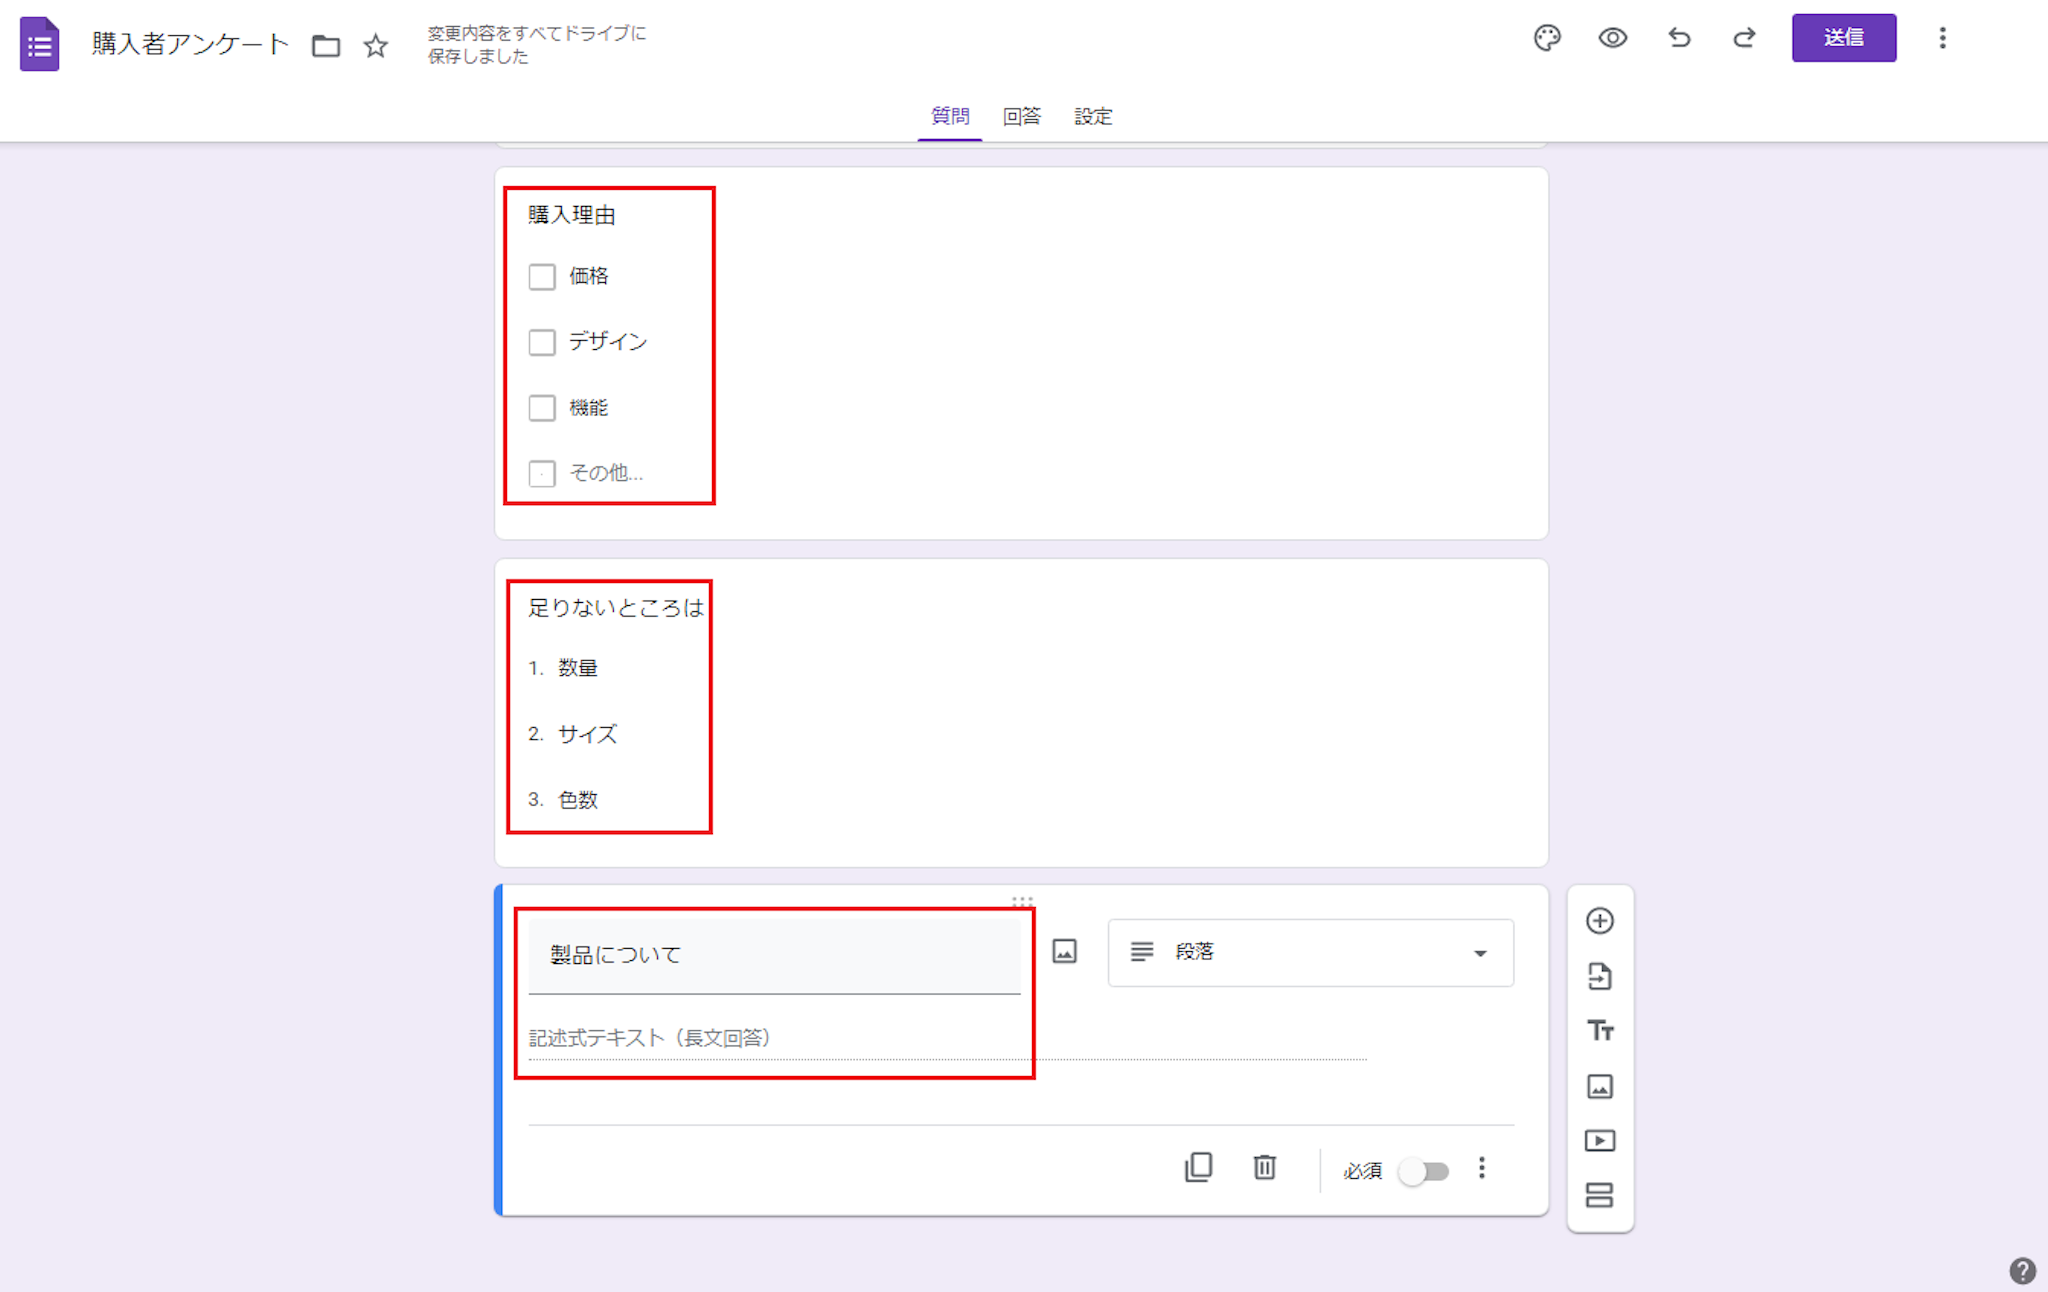
Task: Open question options three-dot menu
Action: [1482, 1168]
